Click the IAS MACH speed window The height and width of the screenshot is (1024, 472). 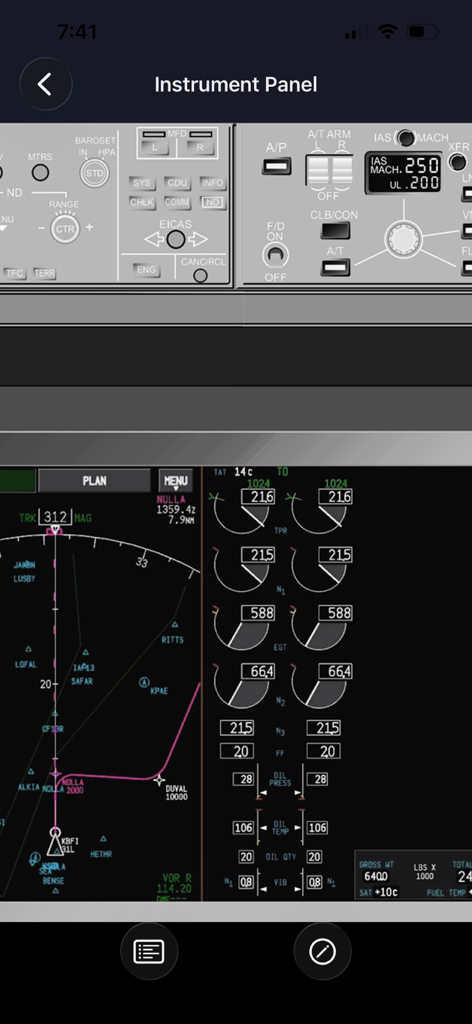[403, 174]
